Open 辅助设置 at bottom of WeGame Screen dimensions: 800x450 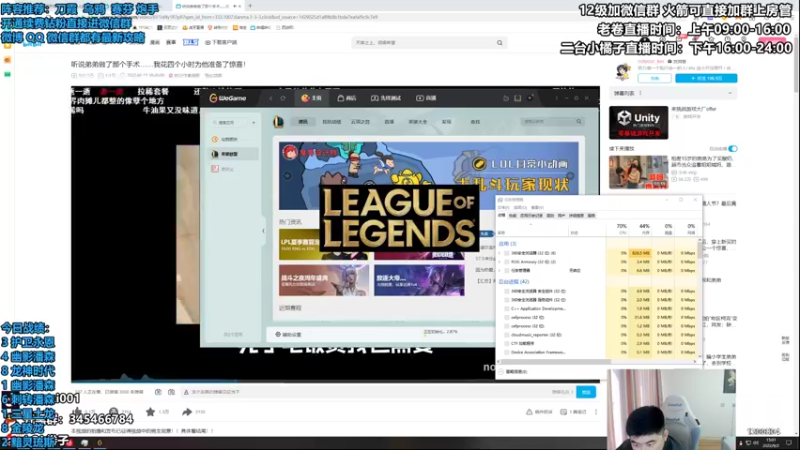pyautogui.click(x=289, y=335)
